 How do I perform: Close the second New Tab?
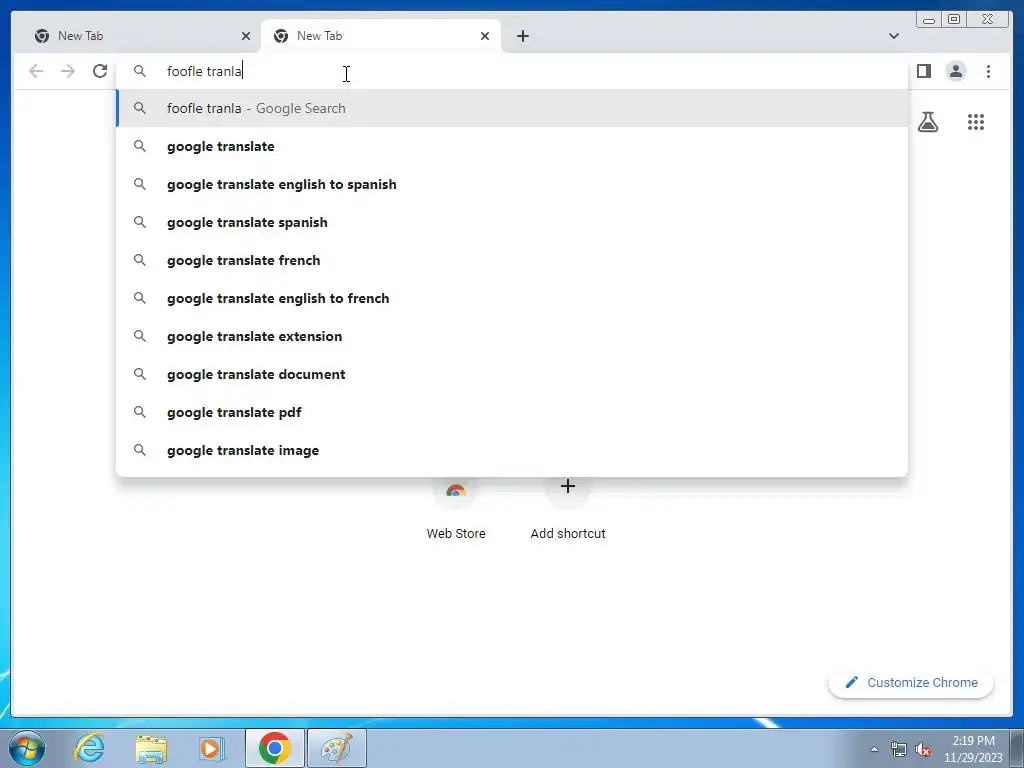(x=485, y=36)
